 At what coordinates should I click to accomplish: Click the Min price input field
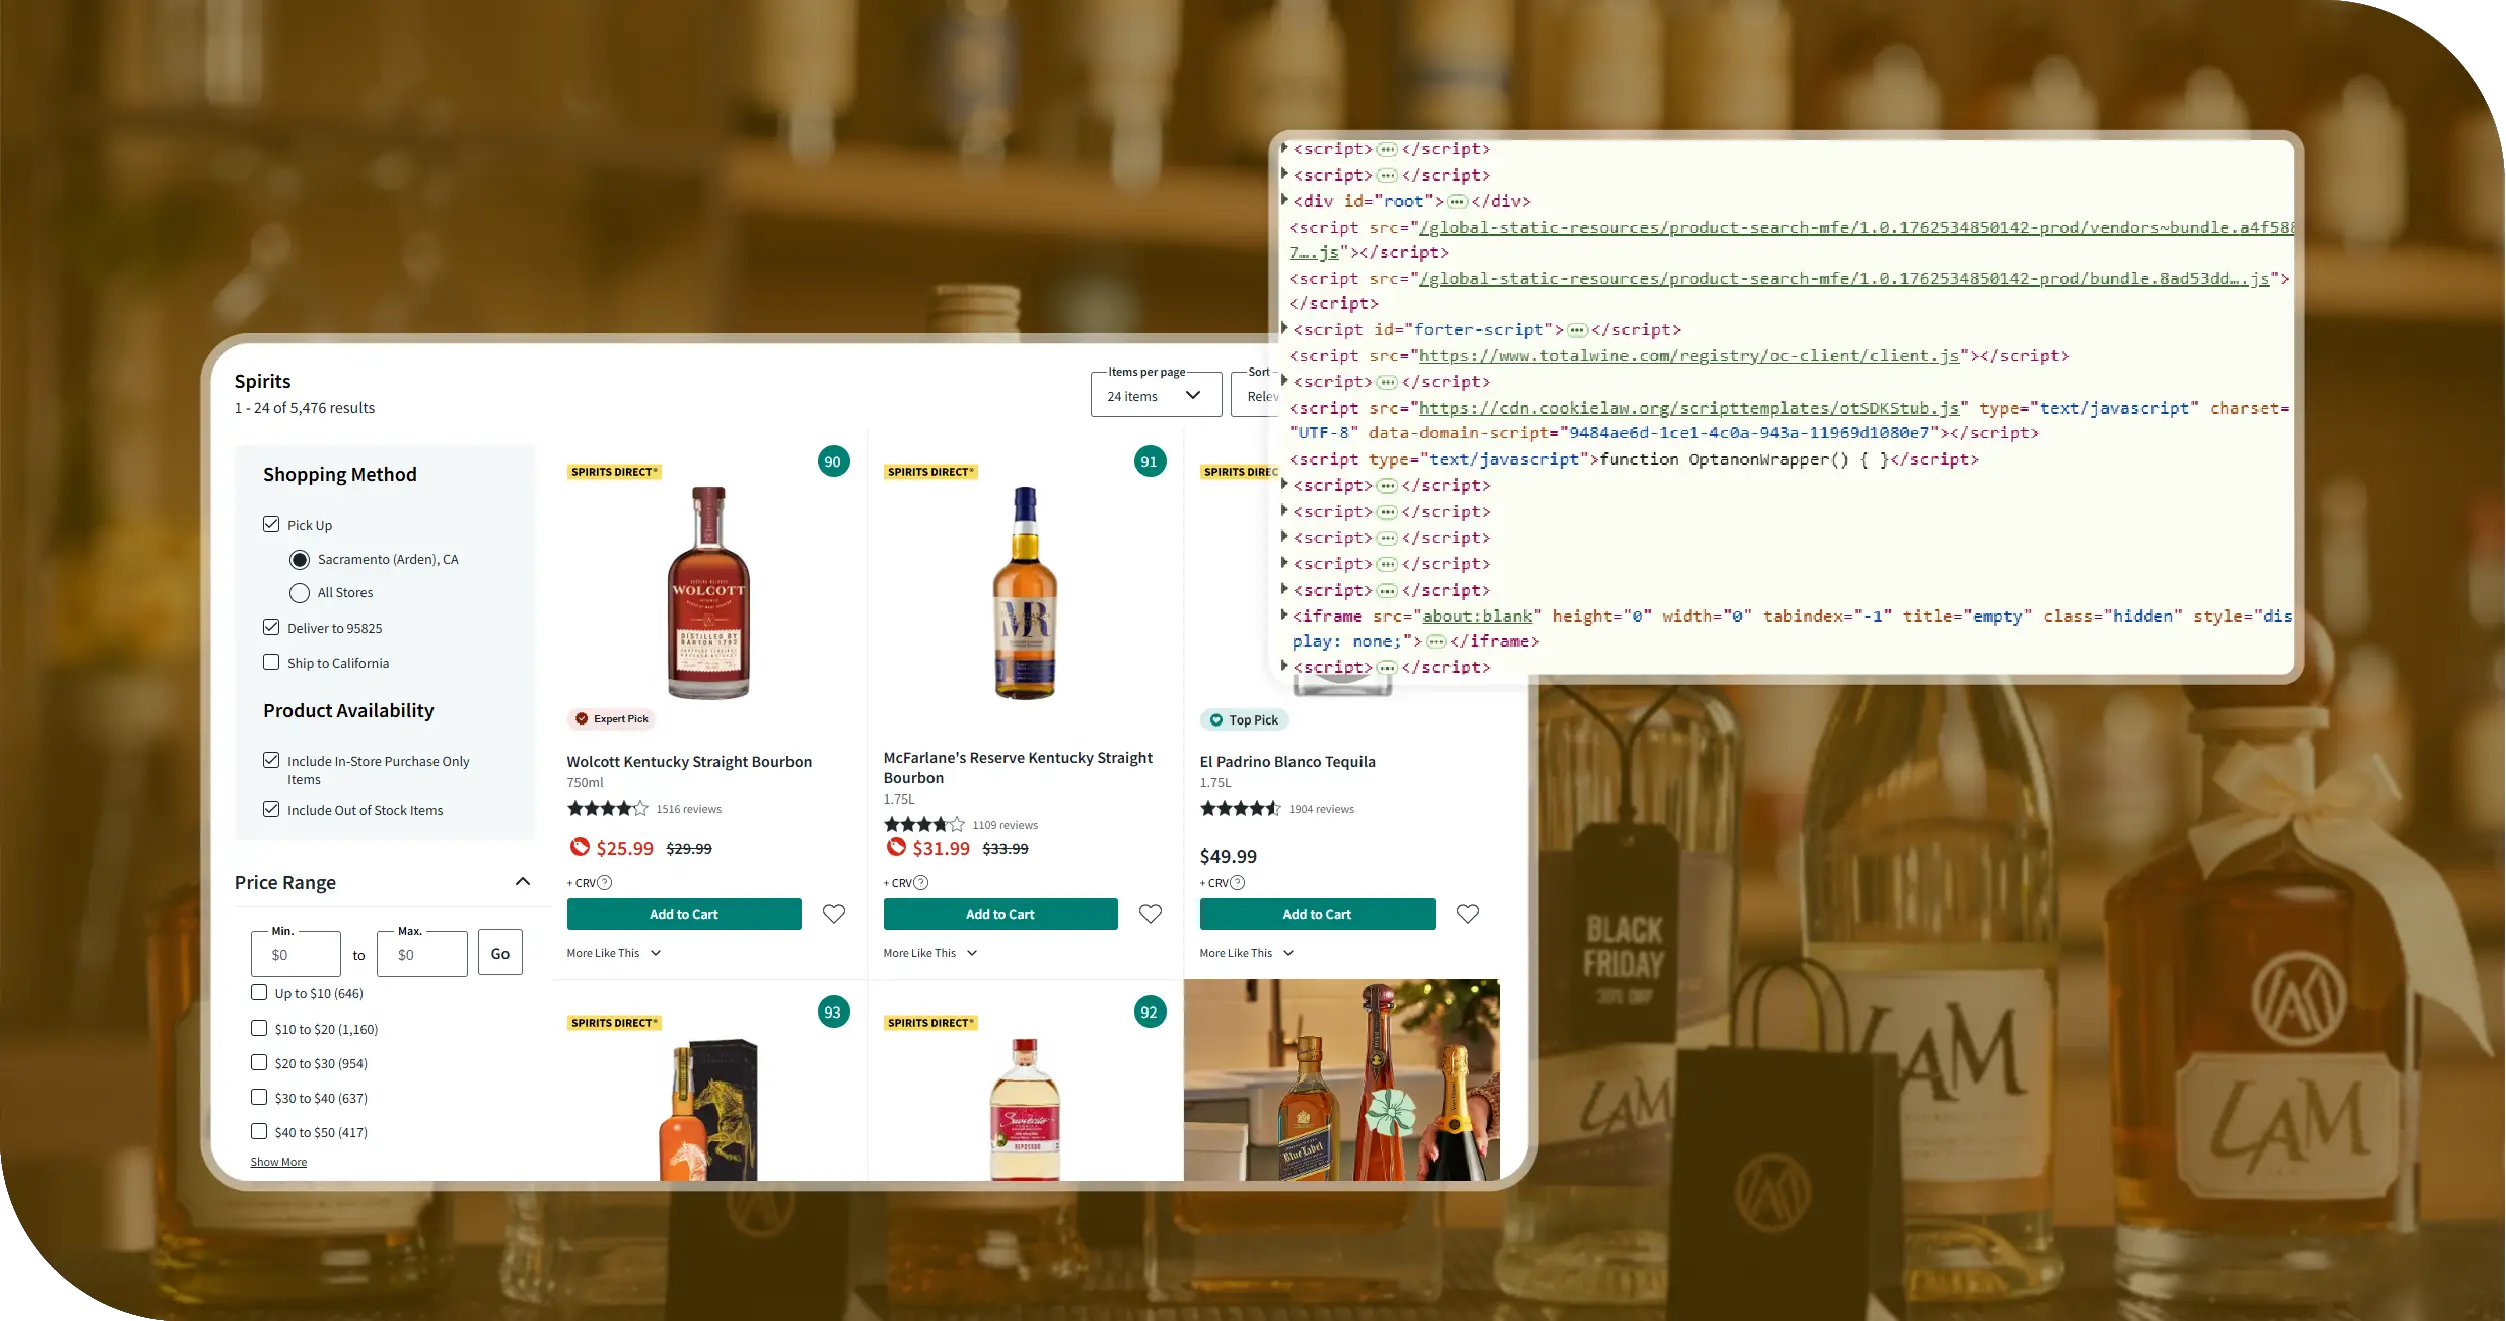pyautogui.click(x=295, y=953)
